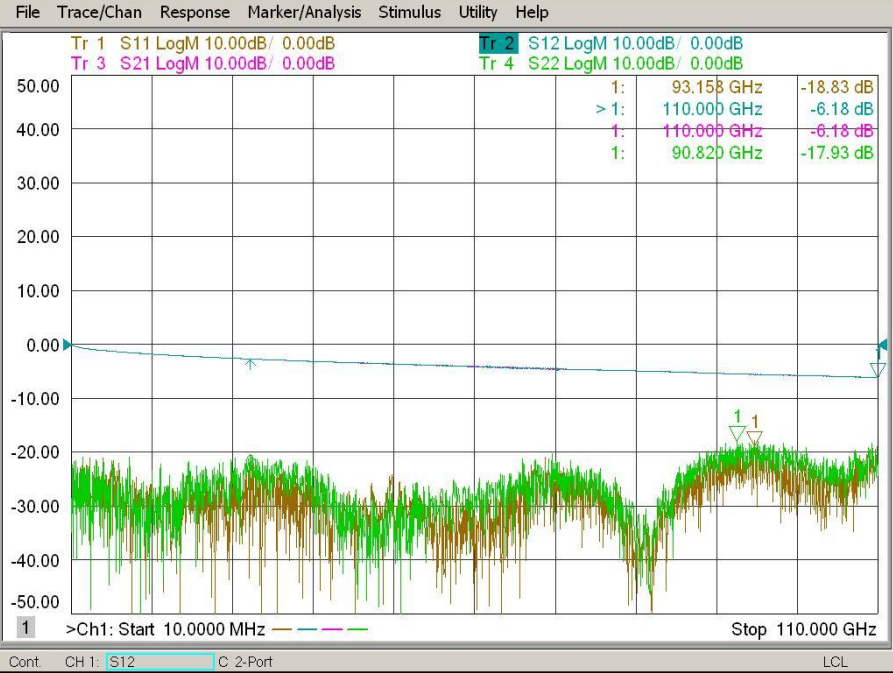Open the File menu
This screenshot has width=893, height=673.
(x=28, y=13)
